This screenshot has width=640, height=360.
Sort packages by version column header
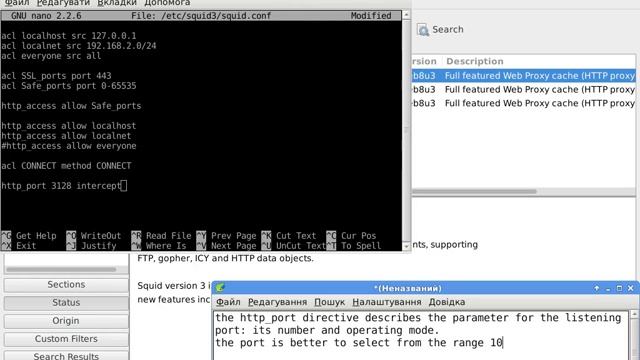coord(424,61)
